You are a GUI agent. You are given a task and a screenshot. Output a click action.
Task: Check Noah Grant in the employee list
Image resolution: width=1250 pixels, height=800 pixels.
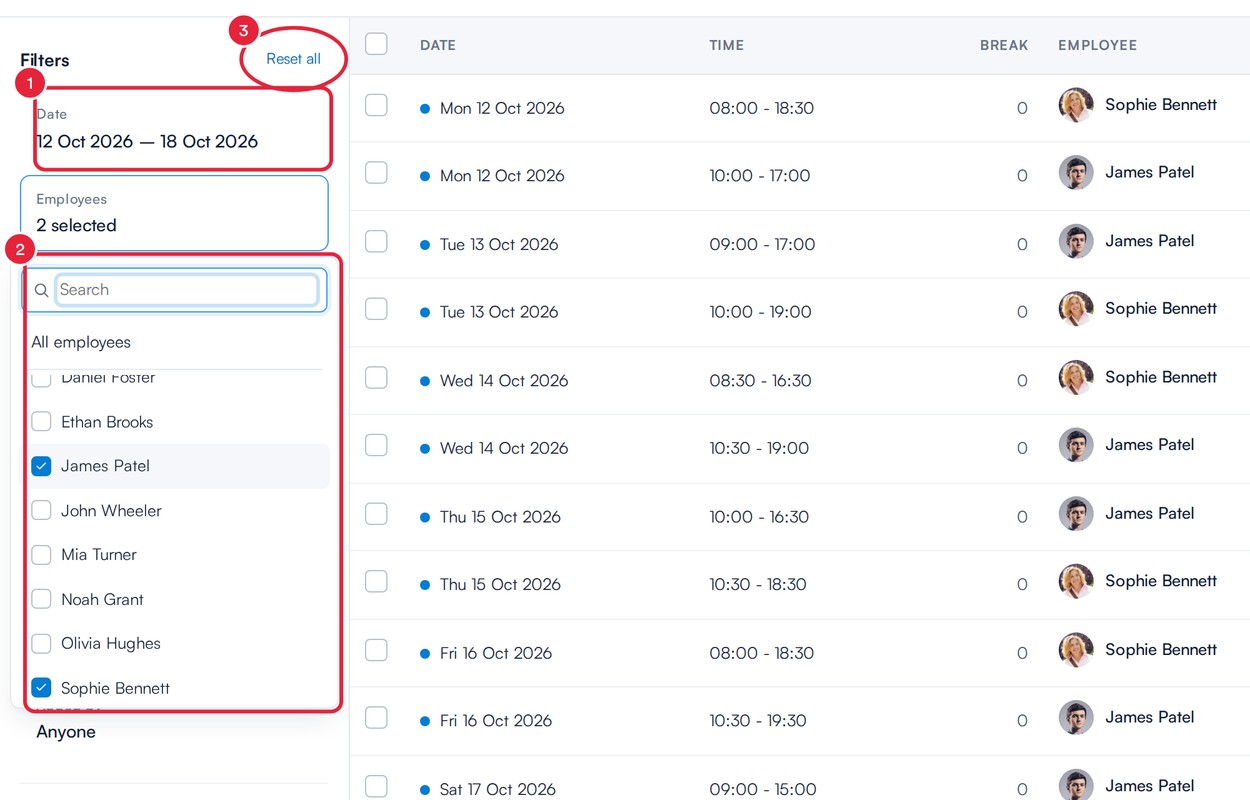click(41, 599)
